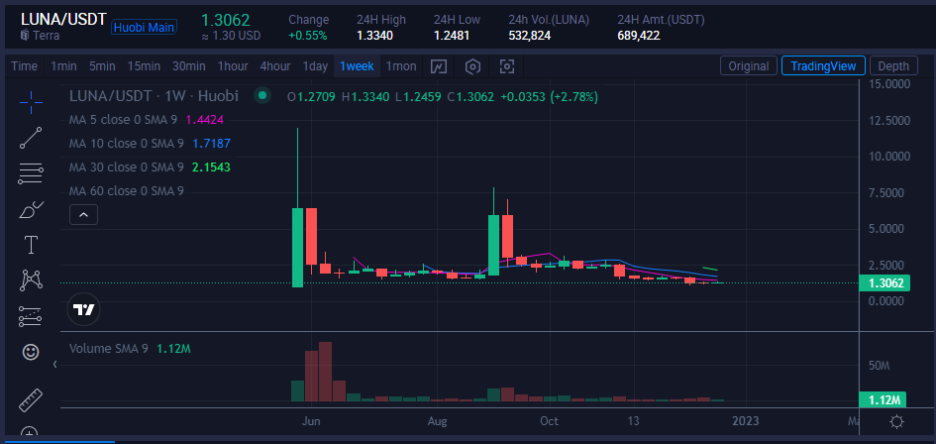
Task: Switch to TradingView chart mode
Action: (x=823, y=66)
